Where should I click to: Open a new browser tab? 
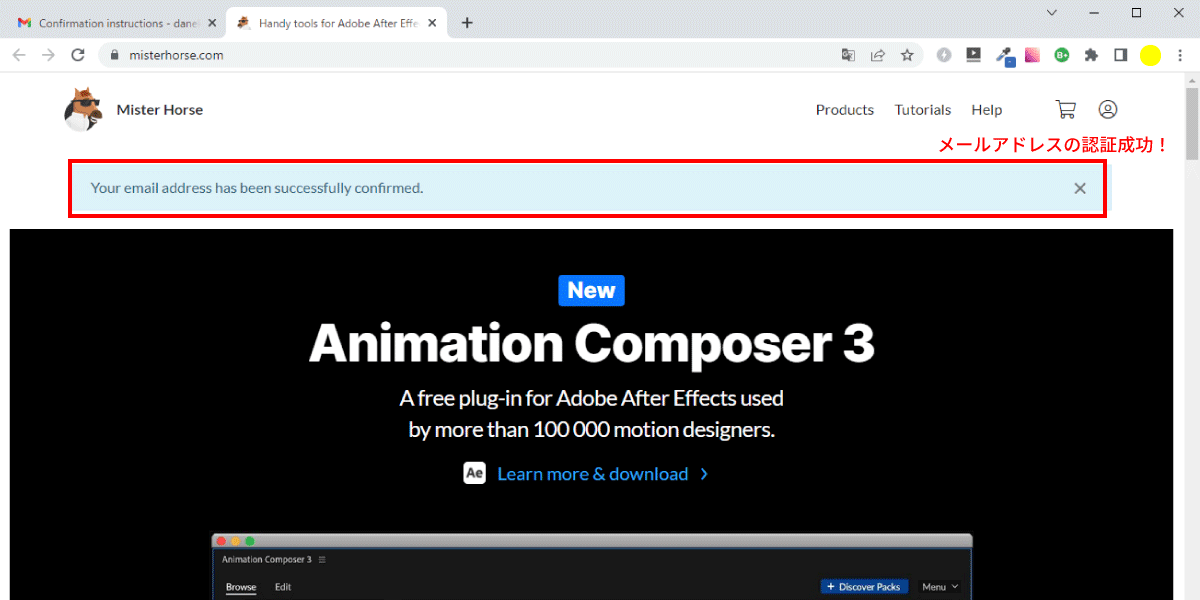click(467, 23)
